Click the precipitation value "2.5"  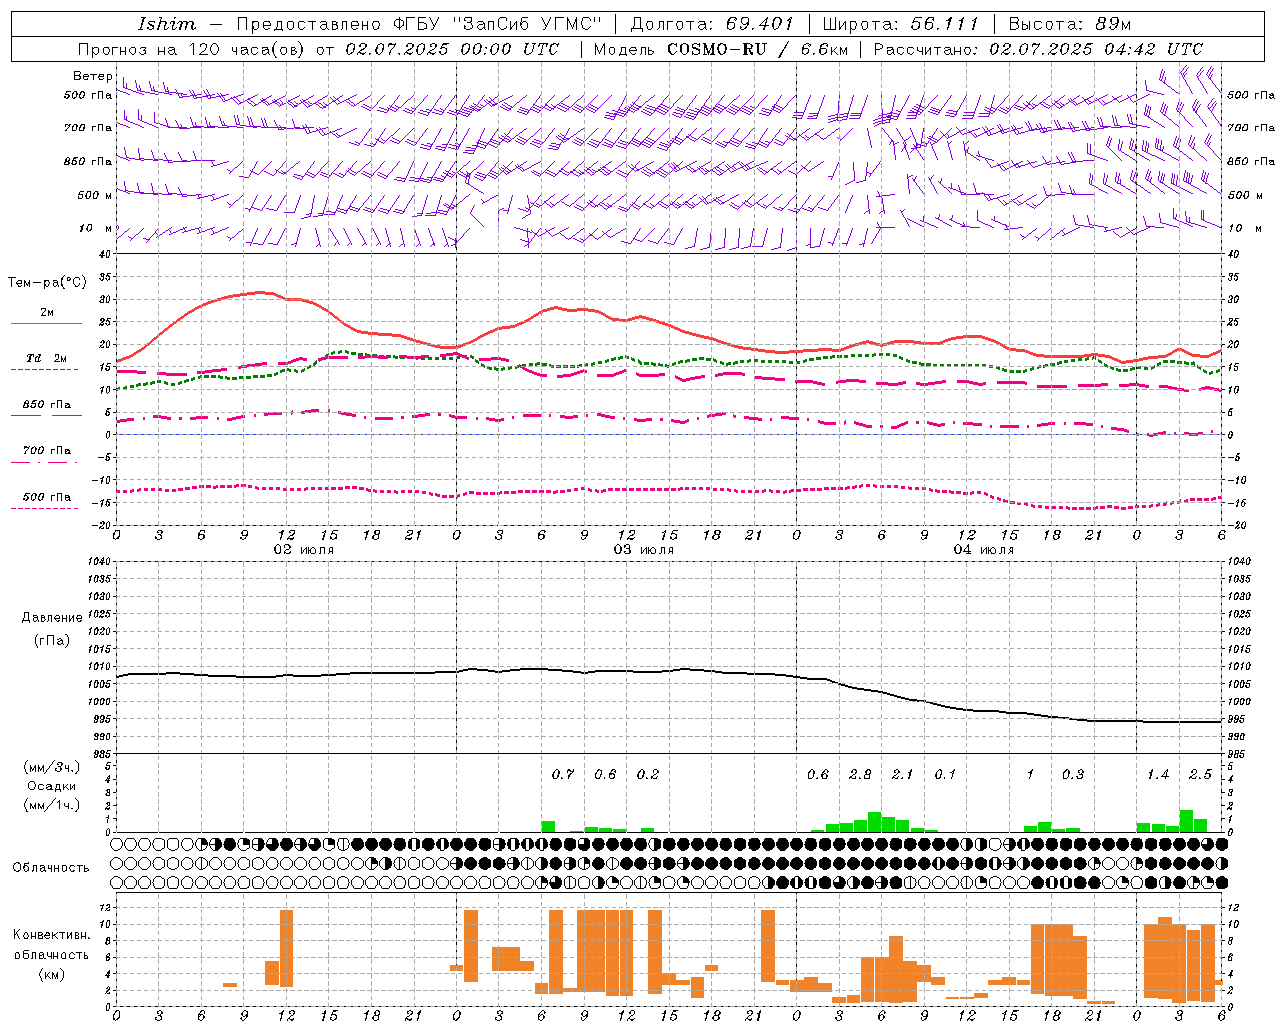[x=1200, y=774]
